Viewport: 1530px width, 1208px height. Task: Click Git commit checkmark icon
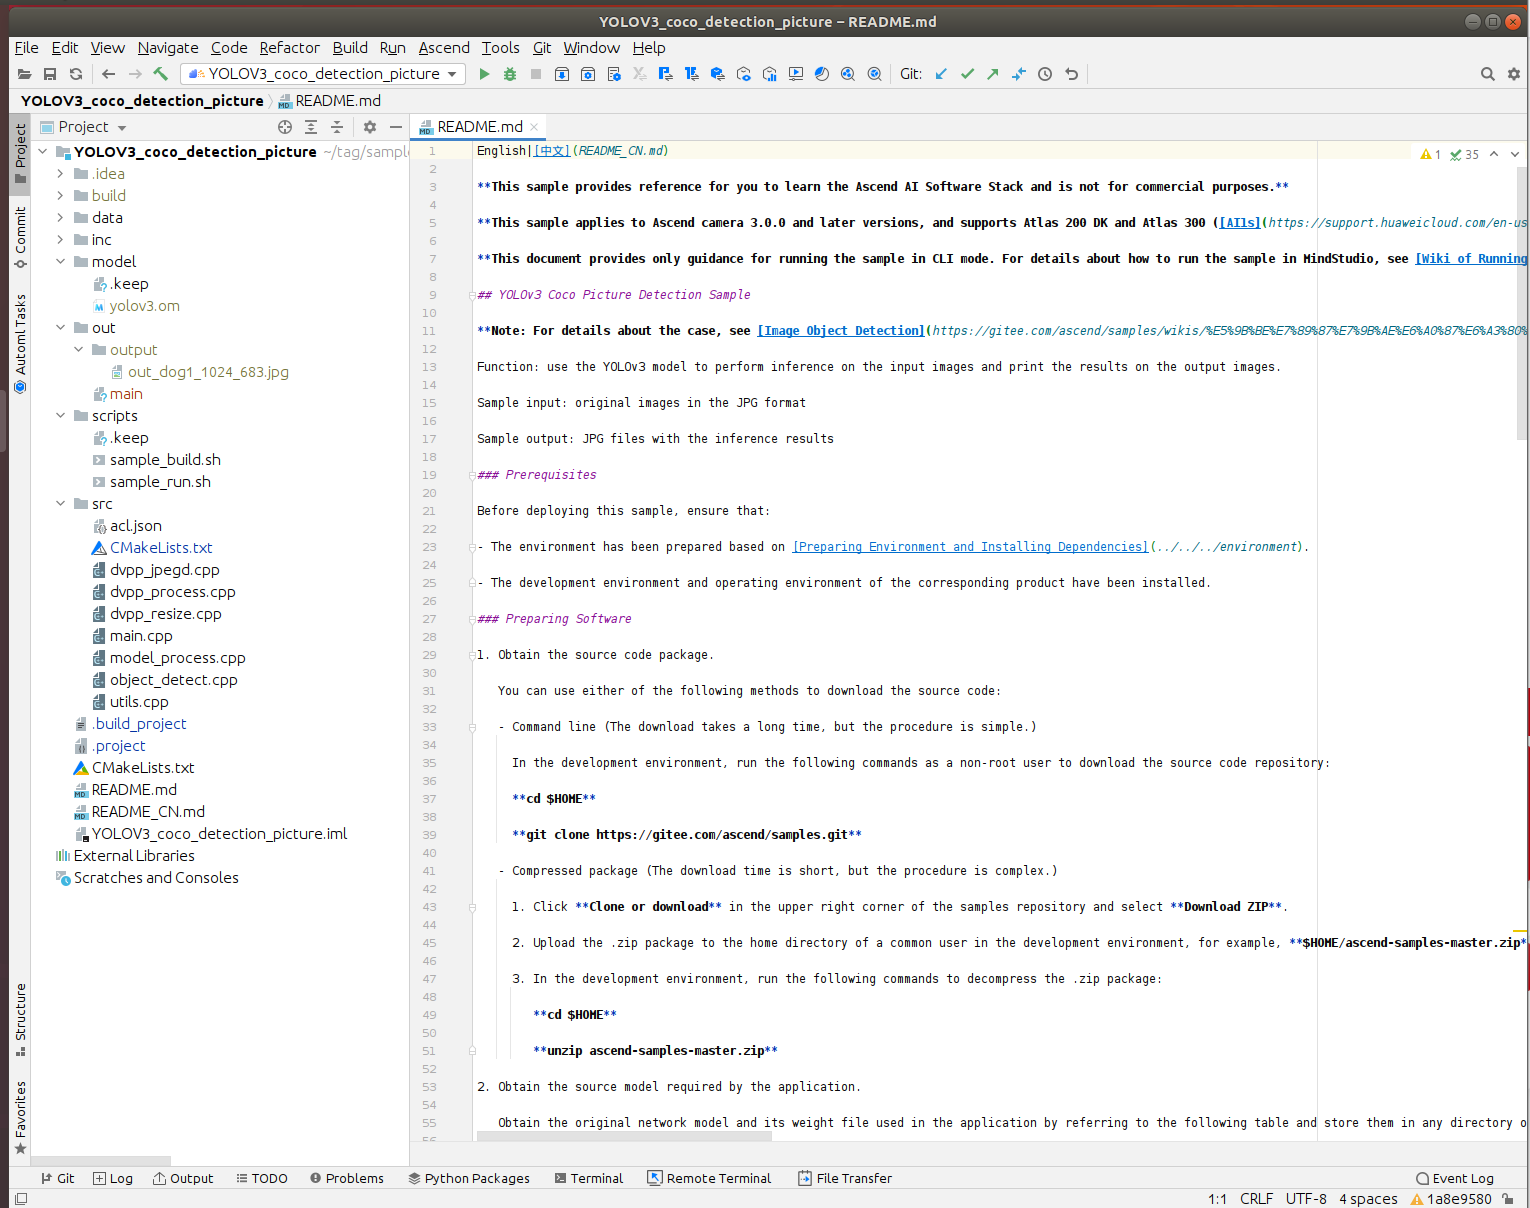point(967,74)
